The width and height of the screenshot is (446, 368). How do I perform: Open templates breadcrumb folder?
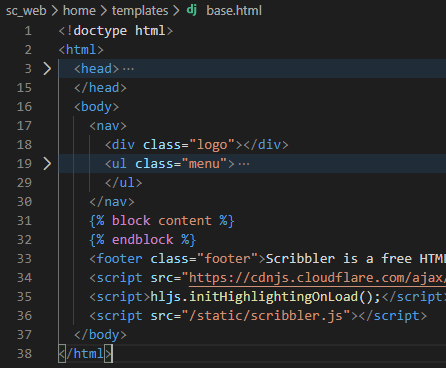140,11
